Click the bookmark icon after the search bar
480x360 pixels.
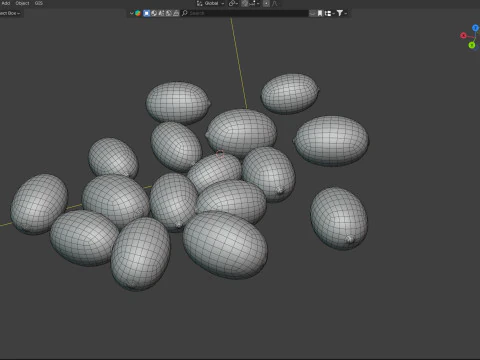tap(320, 13)
